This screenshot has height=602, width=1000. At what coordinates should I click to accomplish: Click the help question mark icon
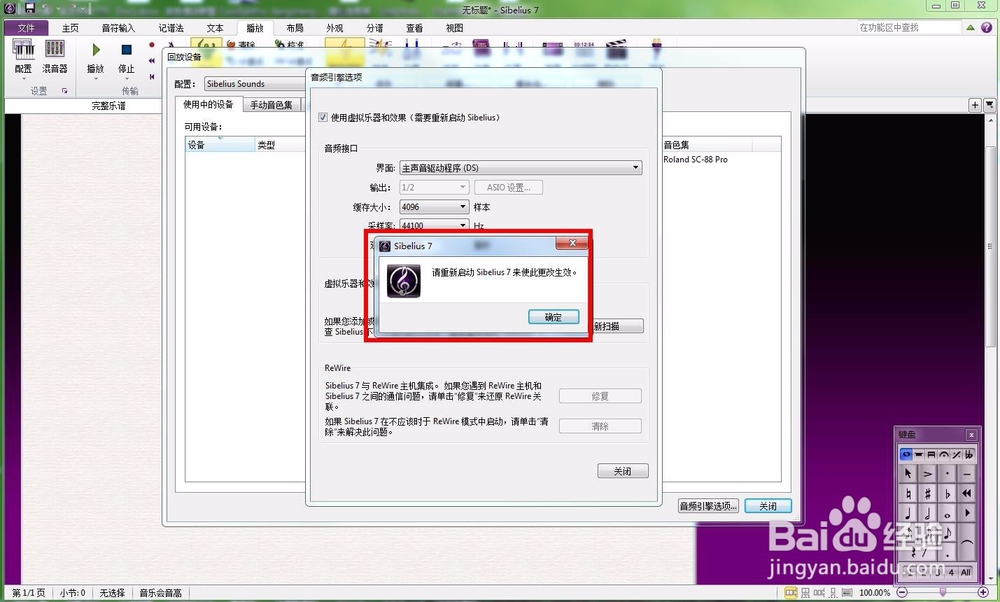(987, 27)
